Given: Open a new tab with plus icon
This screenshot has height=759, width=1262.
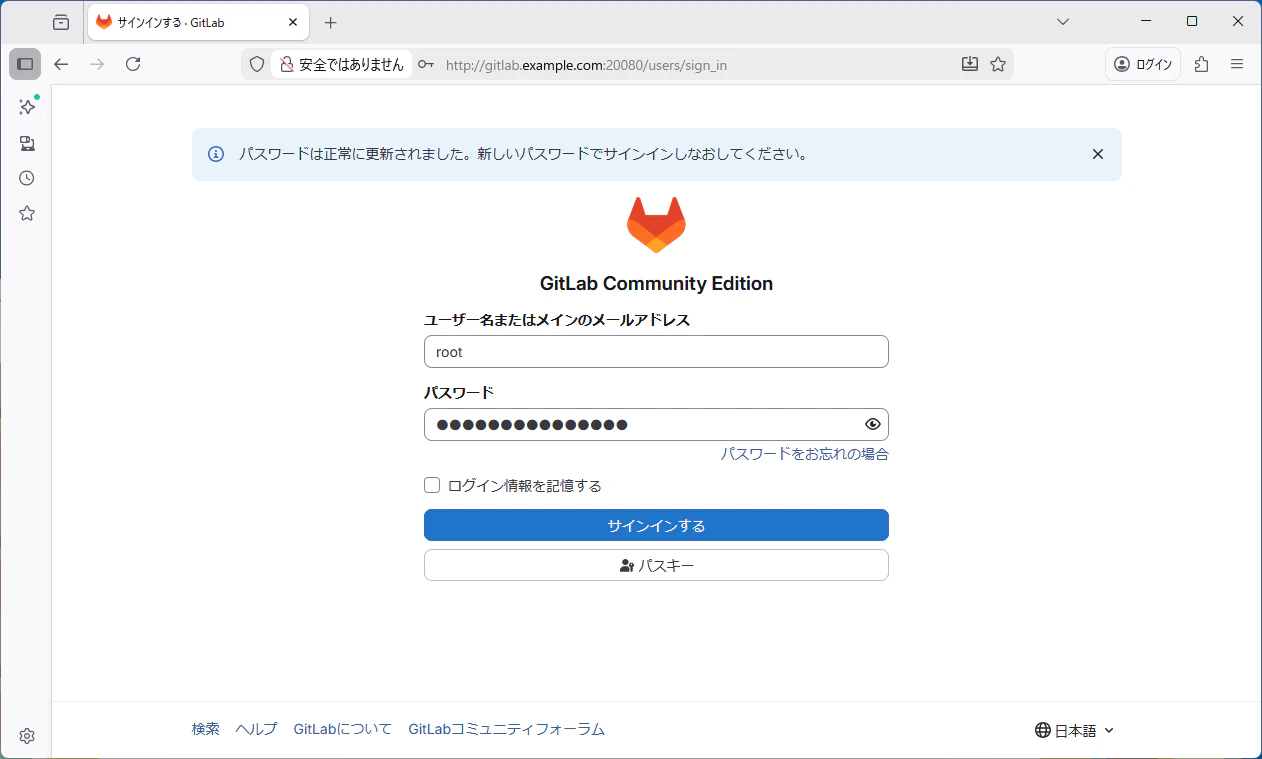Looking at the screenshot, I should point(331,22).
